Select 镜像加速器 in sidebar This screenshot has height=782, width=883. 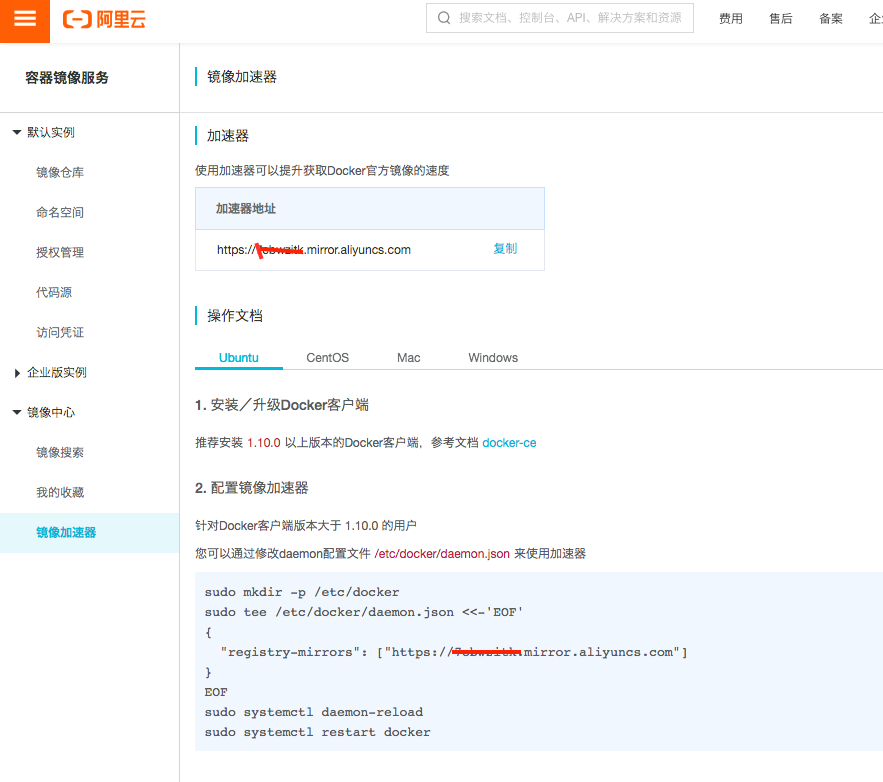90,533
